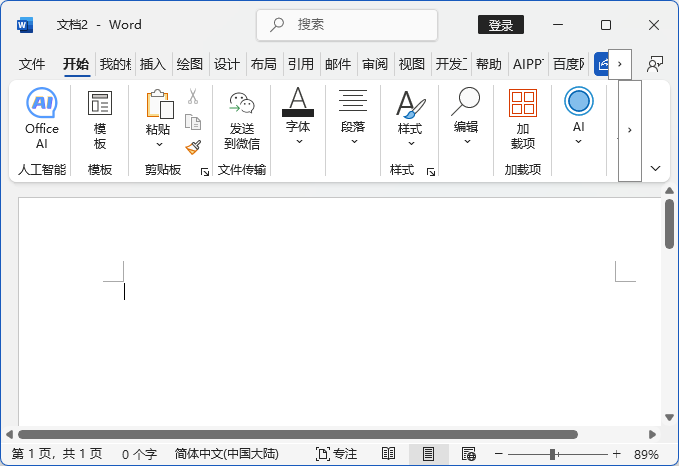Screen dimensions: 679x466
Task: Switch to the Mailings (邮件) tab
Action: [338, 64]
